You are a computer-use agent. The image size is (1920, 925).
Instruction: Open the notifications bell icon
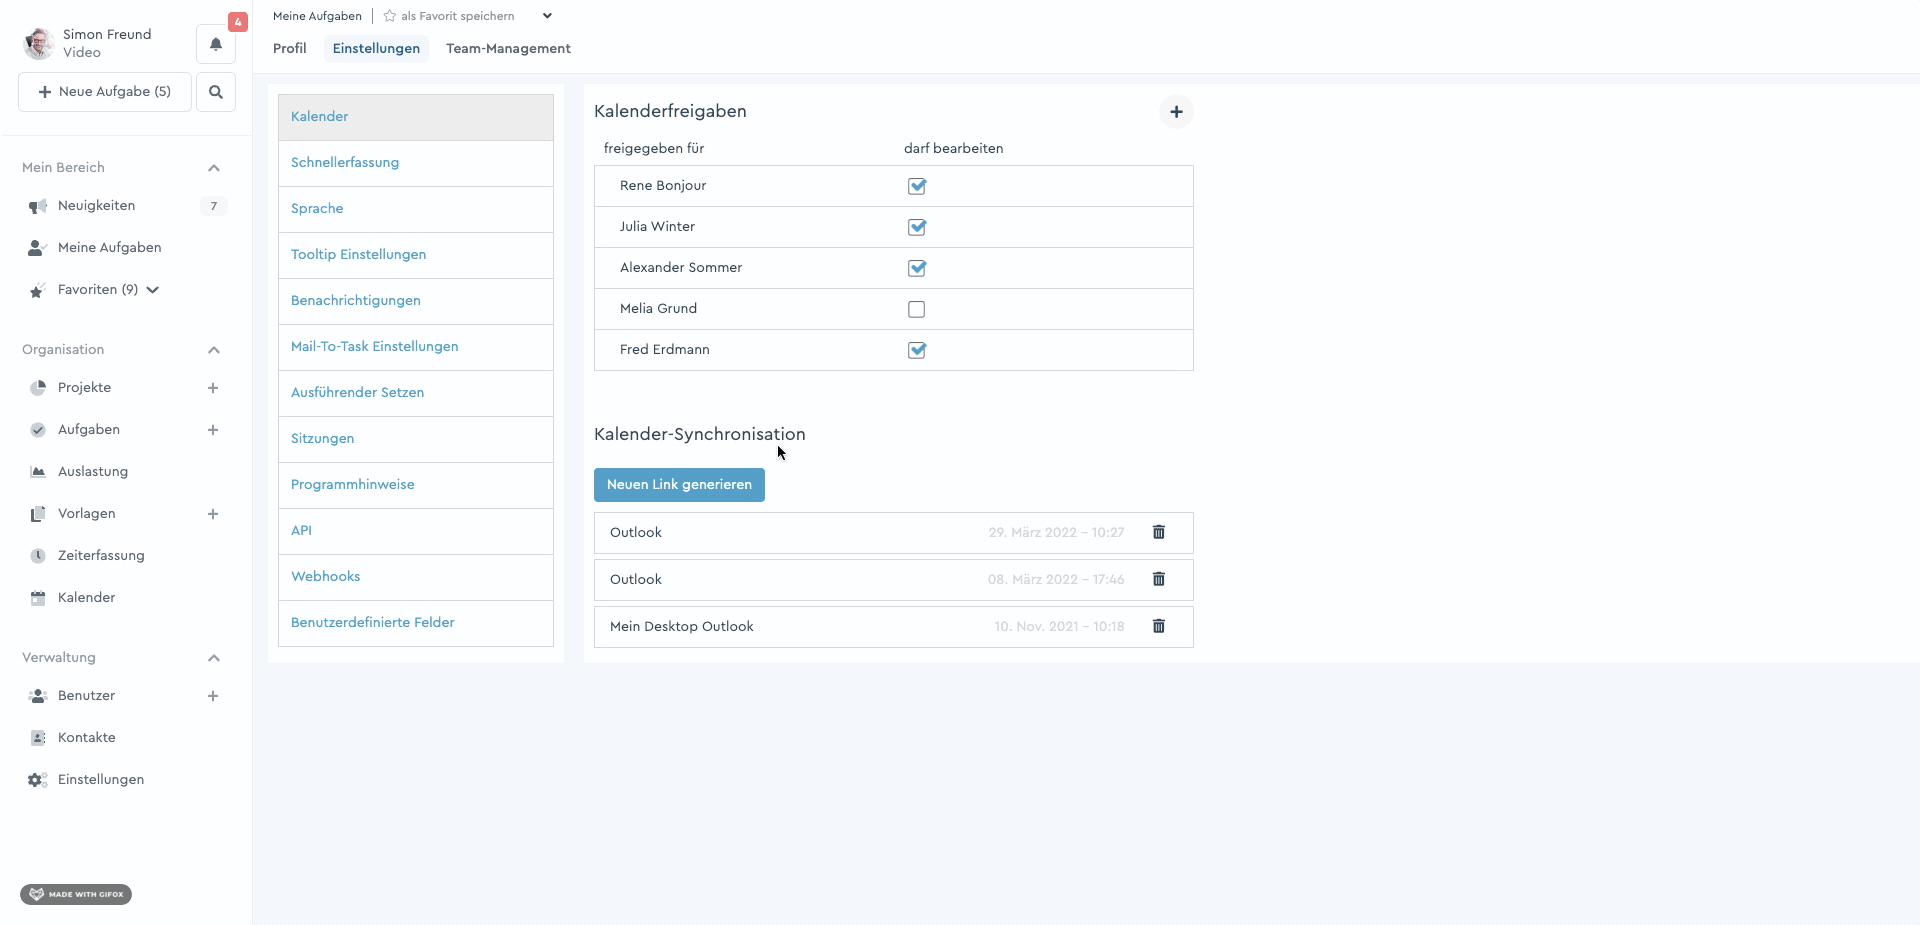coord(216,44)
